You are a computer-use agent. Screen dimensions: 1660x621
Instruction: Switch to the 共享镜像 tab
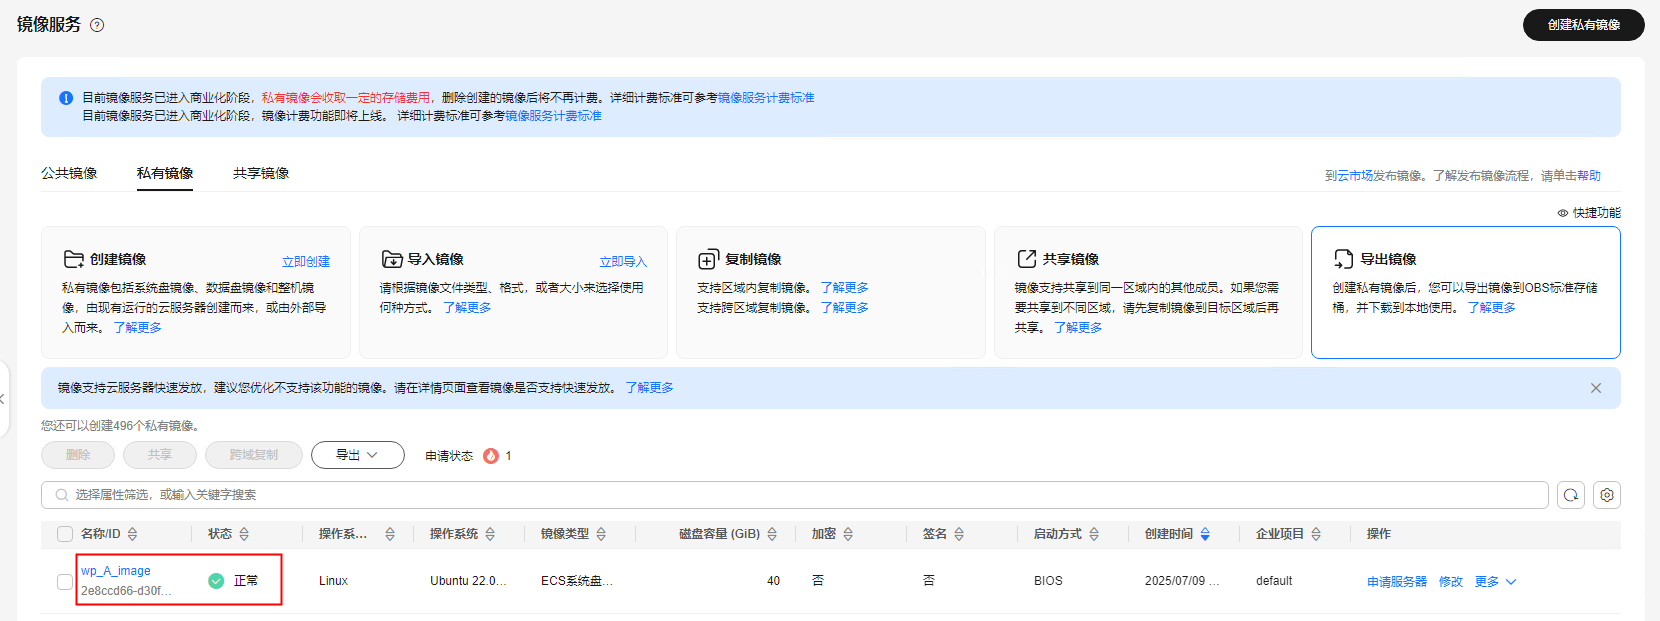(261, 173)
